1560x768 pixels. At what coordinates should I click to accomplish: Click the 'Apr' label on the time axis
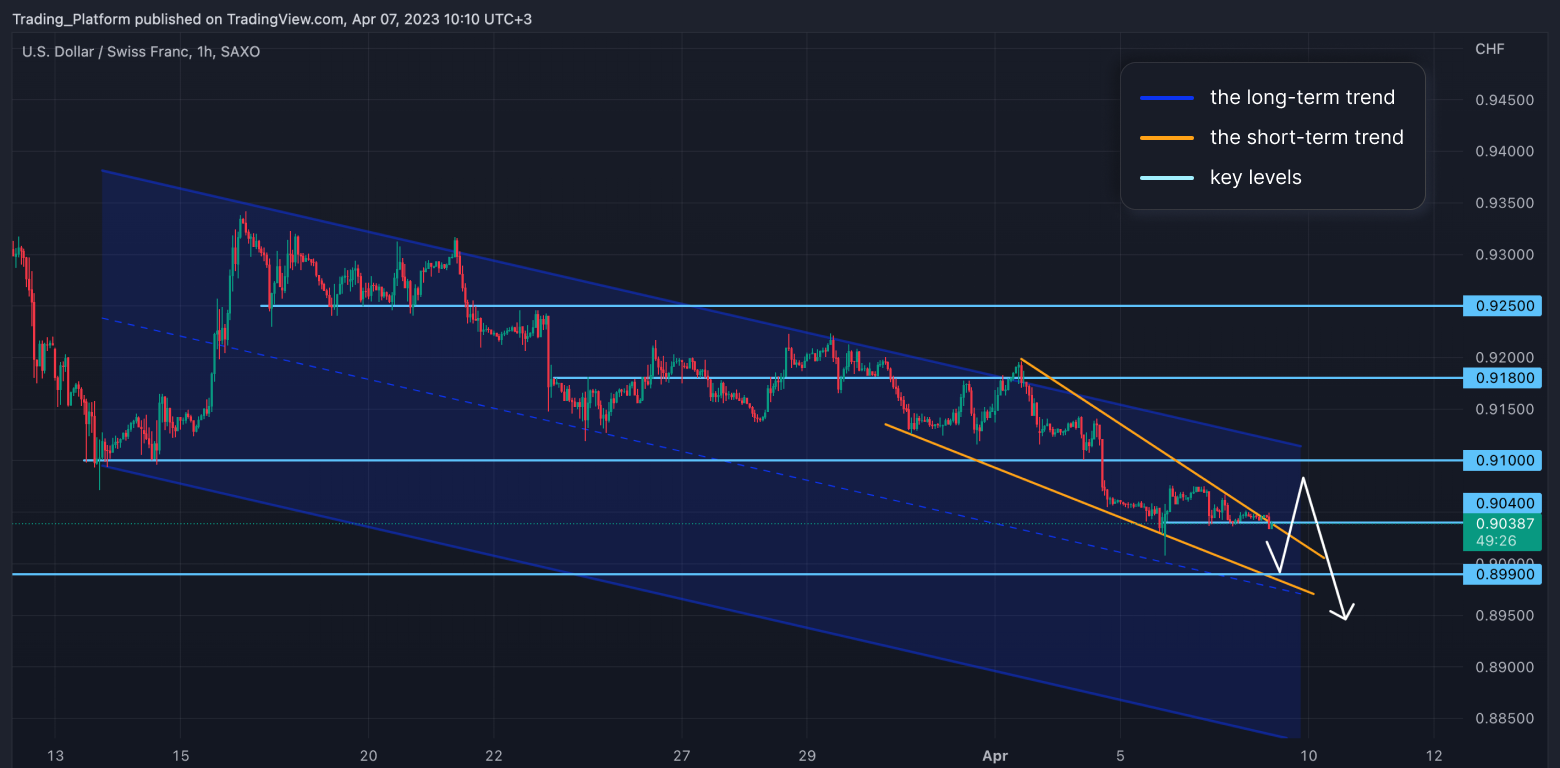click(x=996, y=755)
